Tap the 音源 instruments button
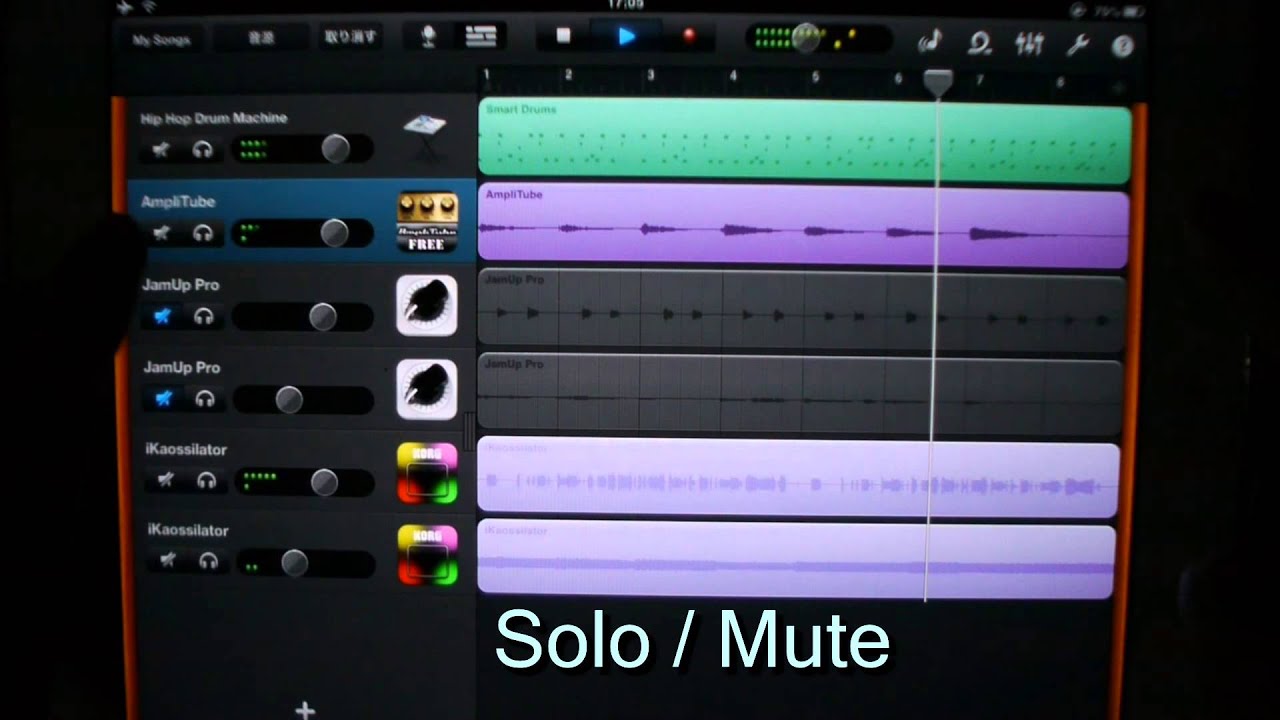This screenshot has width=1280, height=720. coord(260,39)
